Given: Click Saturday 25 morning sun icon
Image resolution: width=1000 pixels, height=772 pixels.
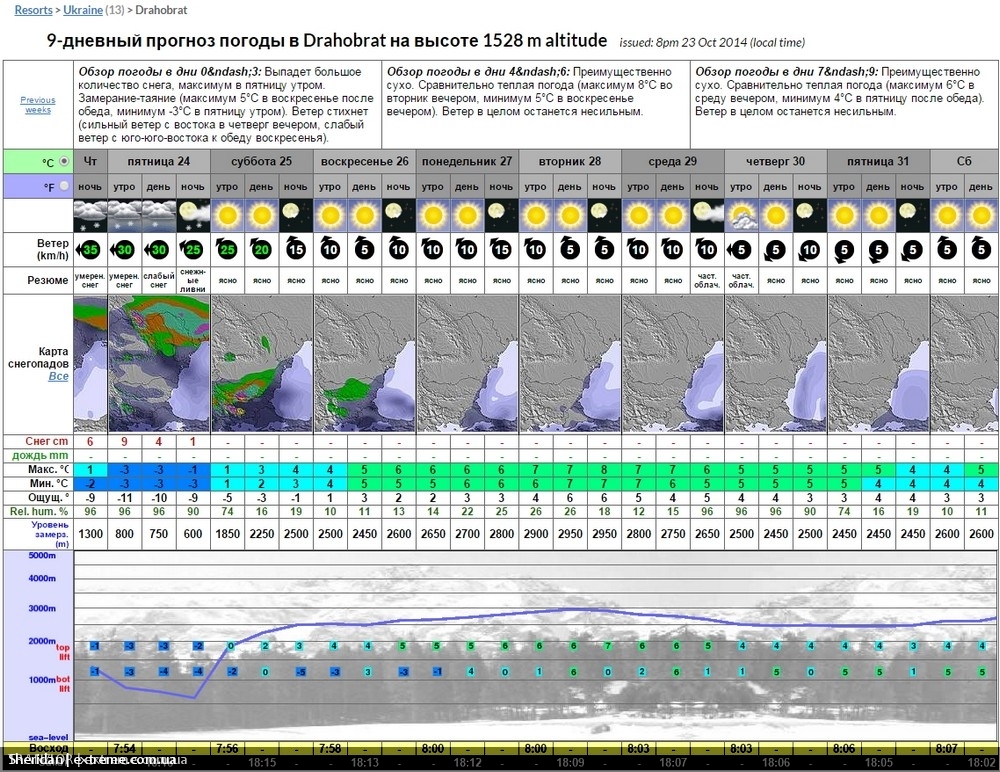Looking at the screenshot, I should point(227,214).
